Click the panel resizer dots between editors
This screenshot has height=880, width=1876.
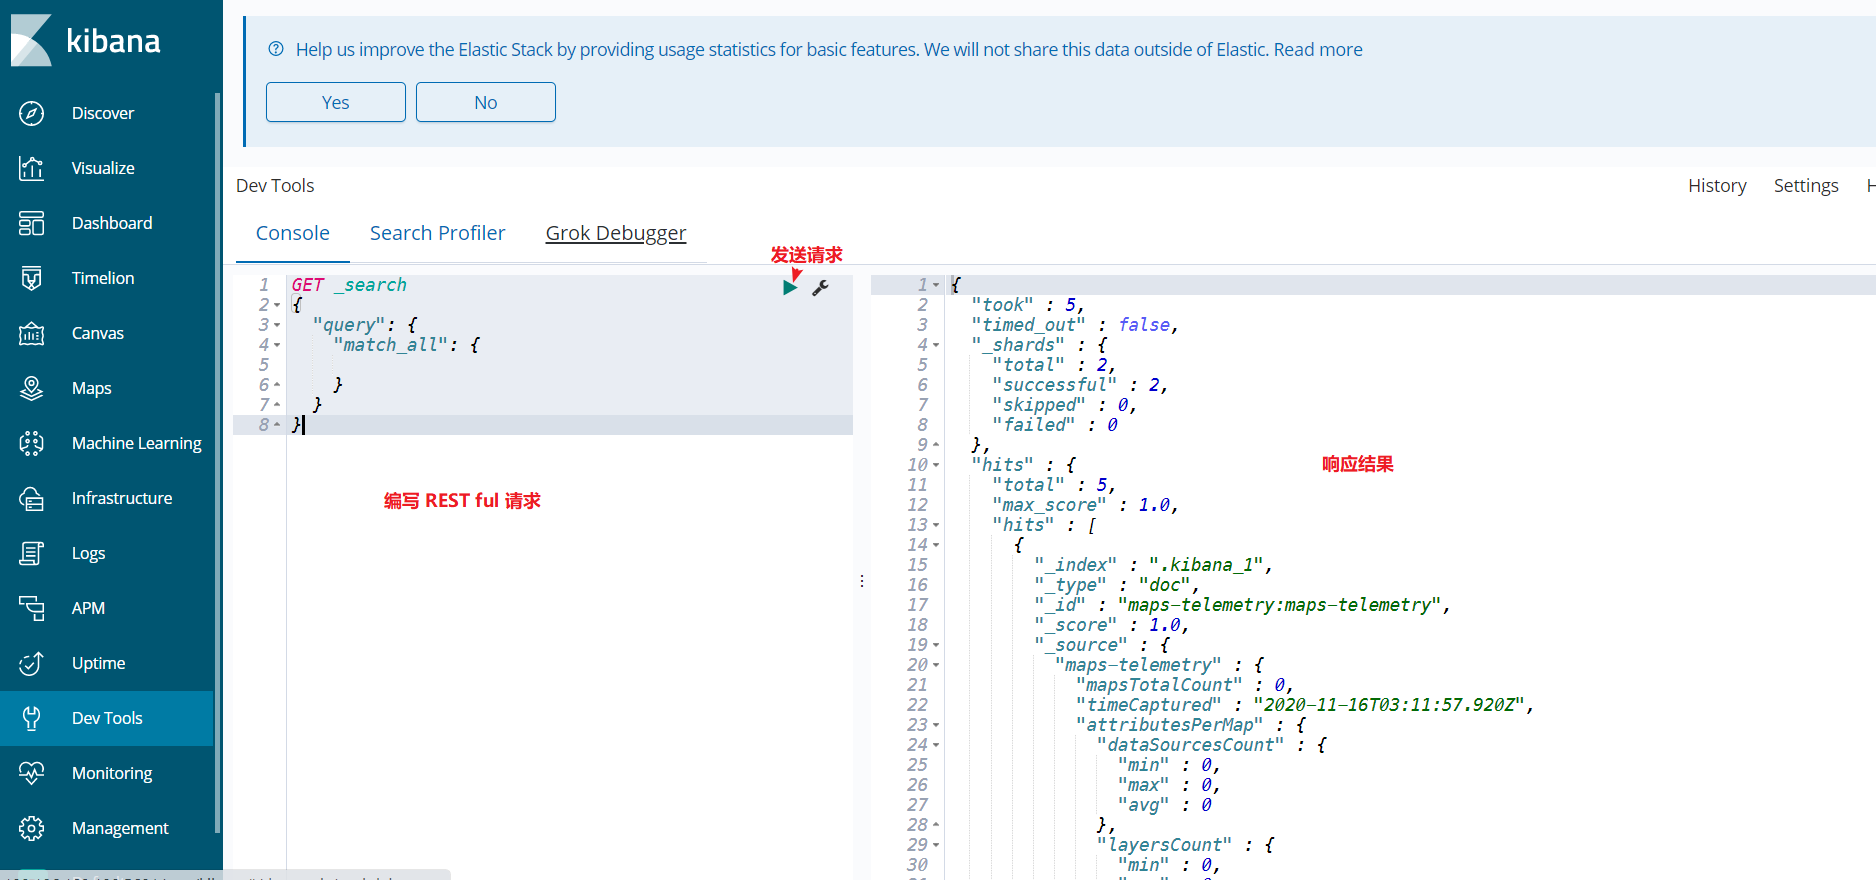click(862, 581)
